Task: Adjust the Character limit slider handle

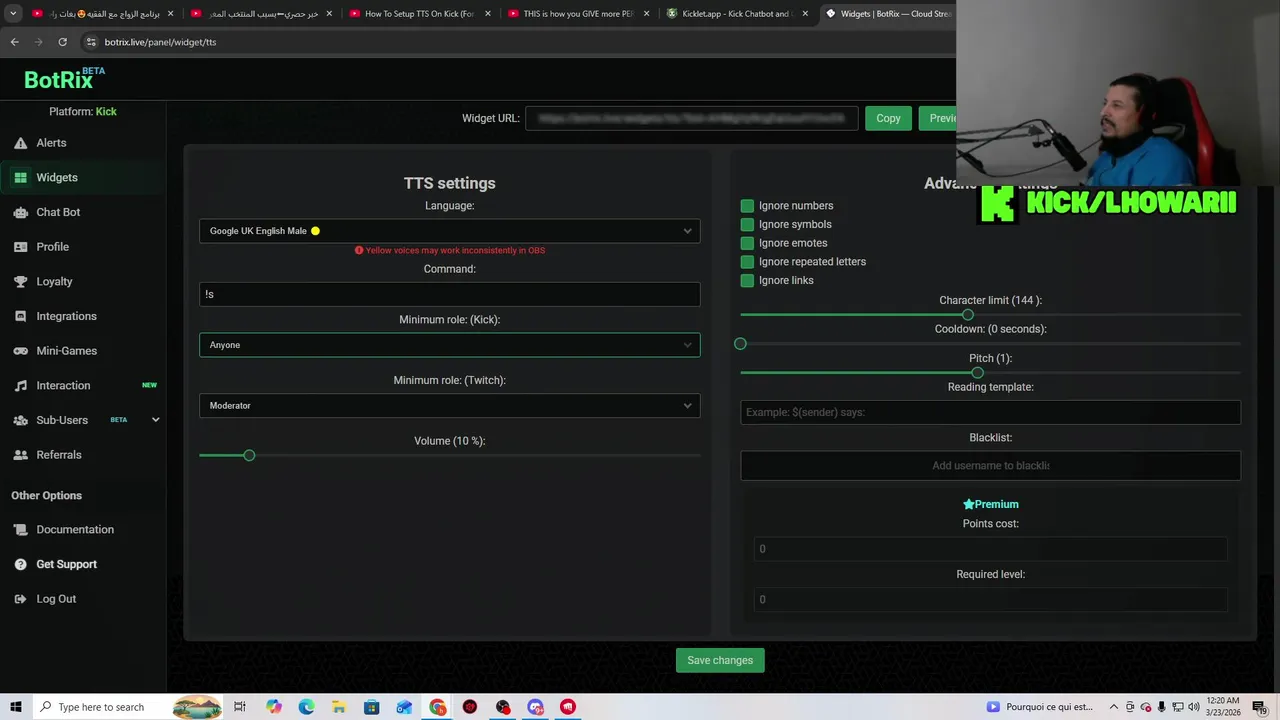Action: pyautogui.click(x=968, y=315)
